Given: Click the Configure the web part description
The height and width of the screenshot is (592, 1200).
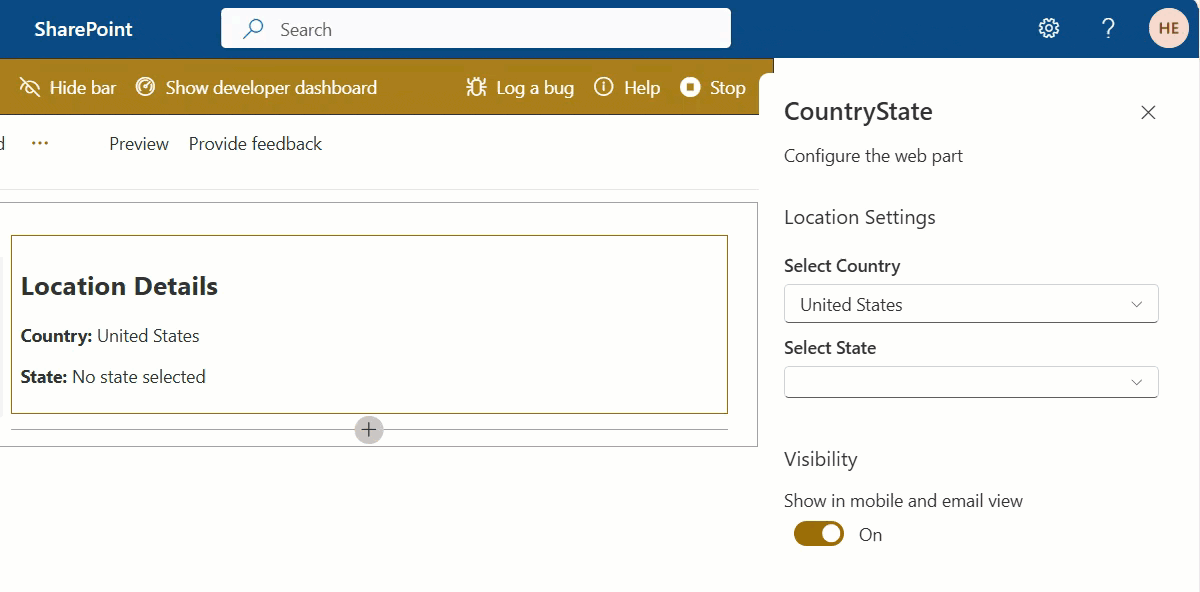Looking at the screenshot, I should point(873,156).
